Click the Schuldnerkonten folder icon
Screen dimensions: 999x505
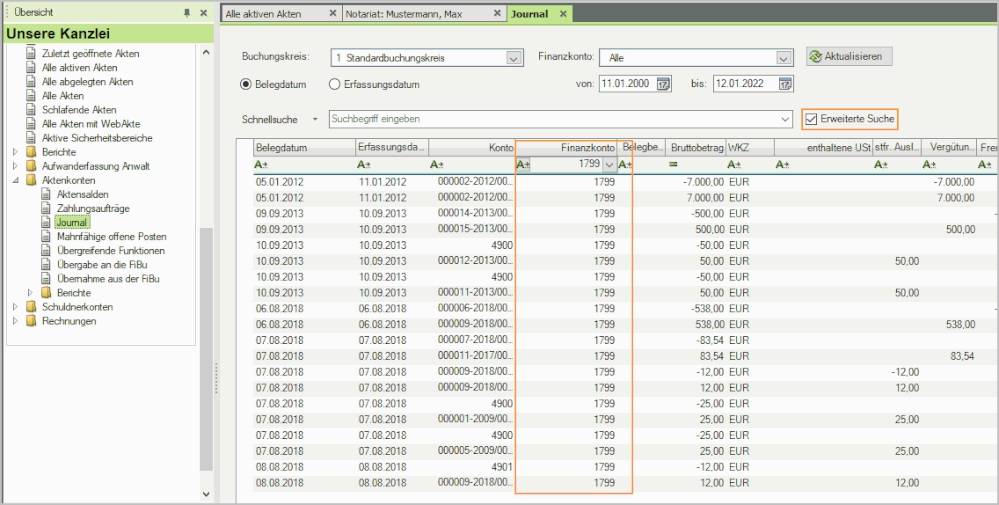pos(31,307)
